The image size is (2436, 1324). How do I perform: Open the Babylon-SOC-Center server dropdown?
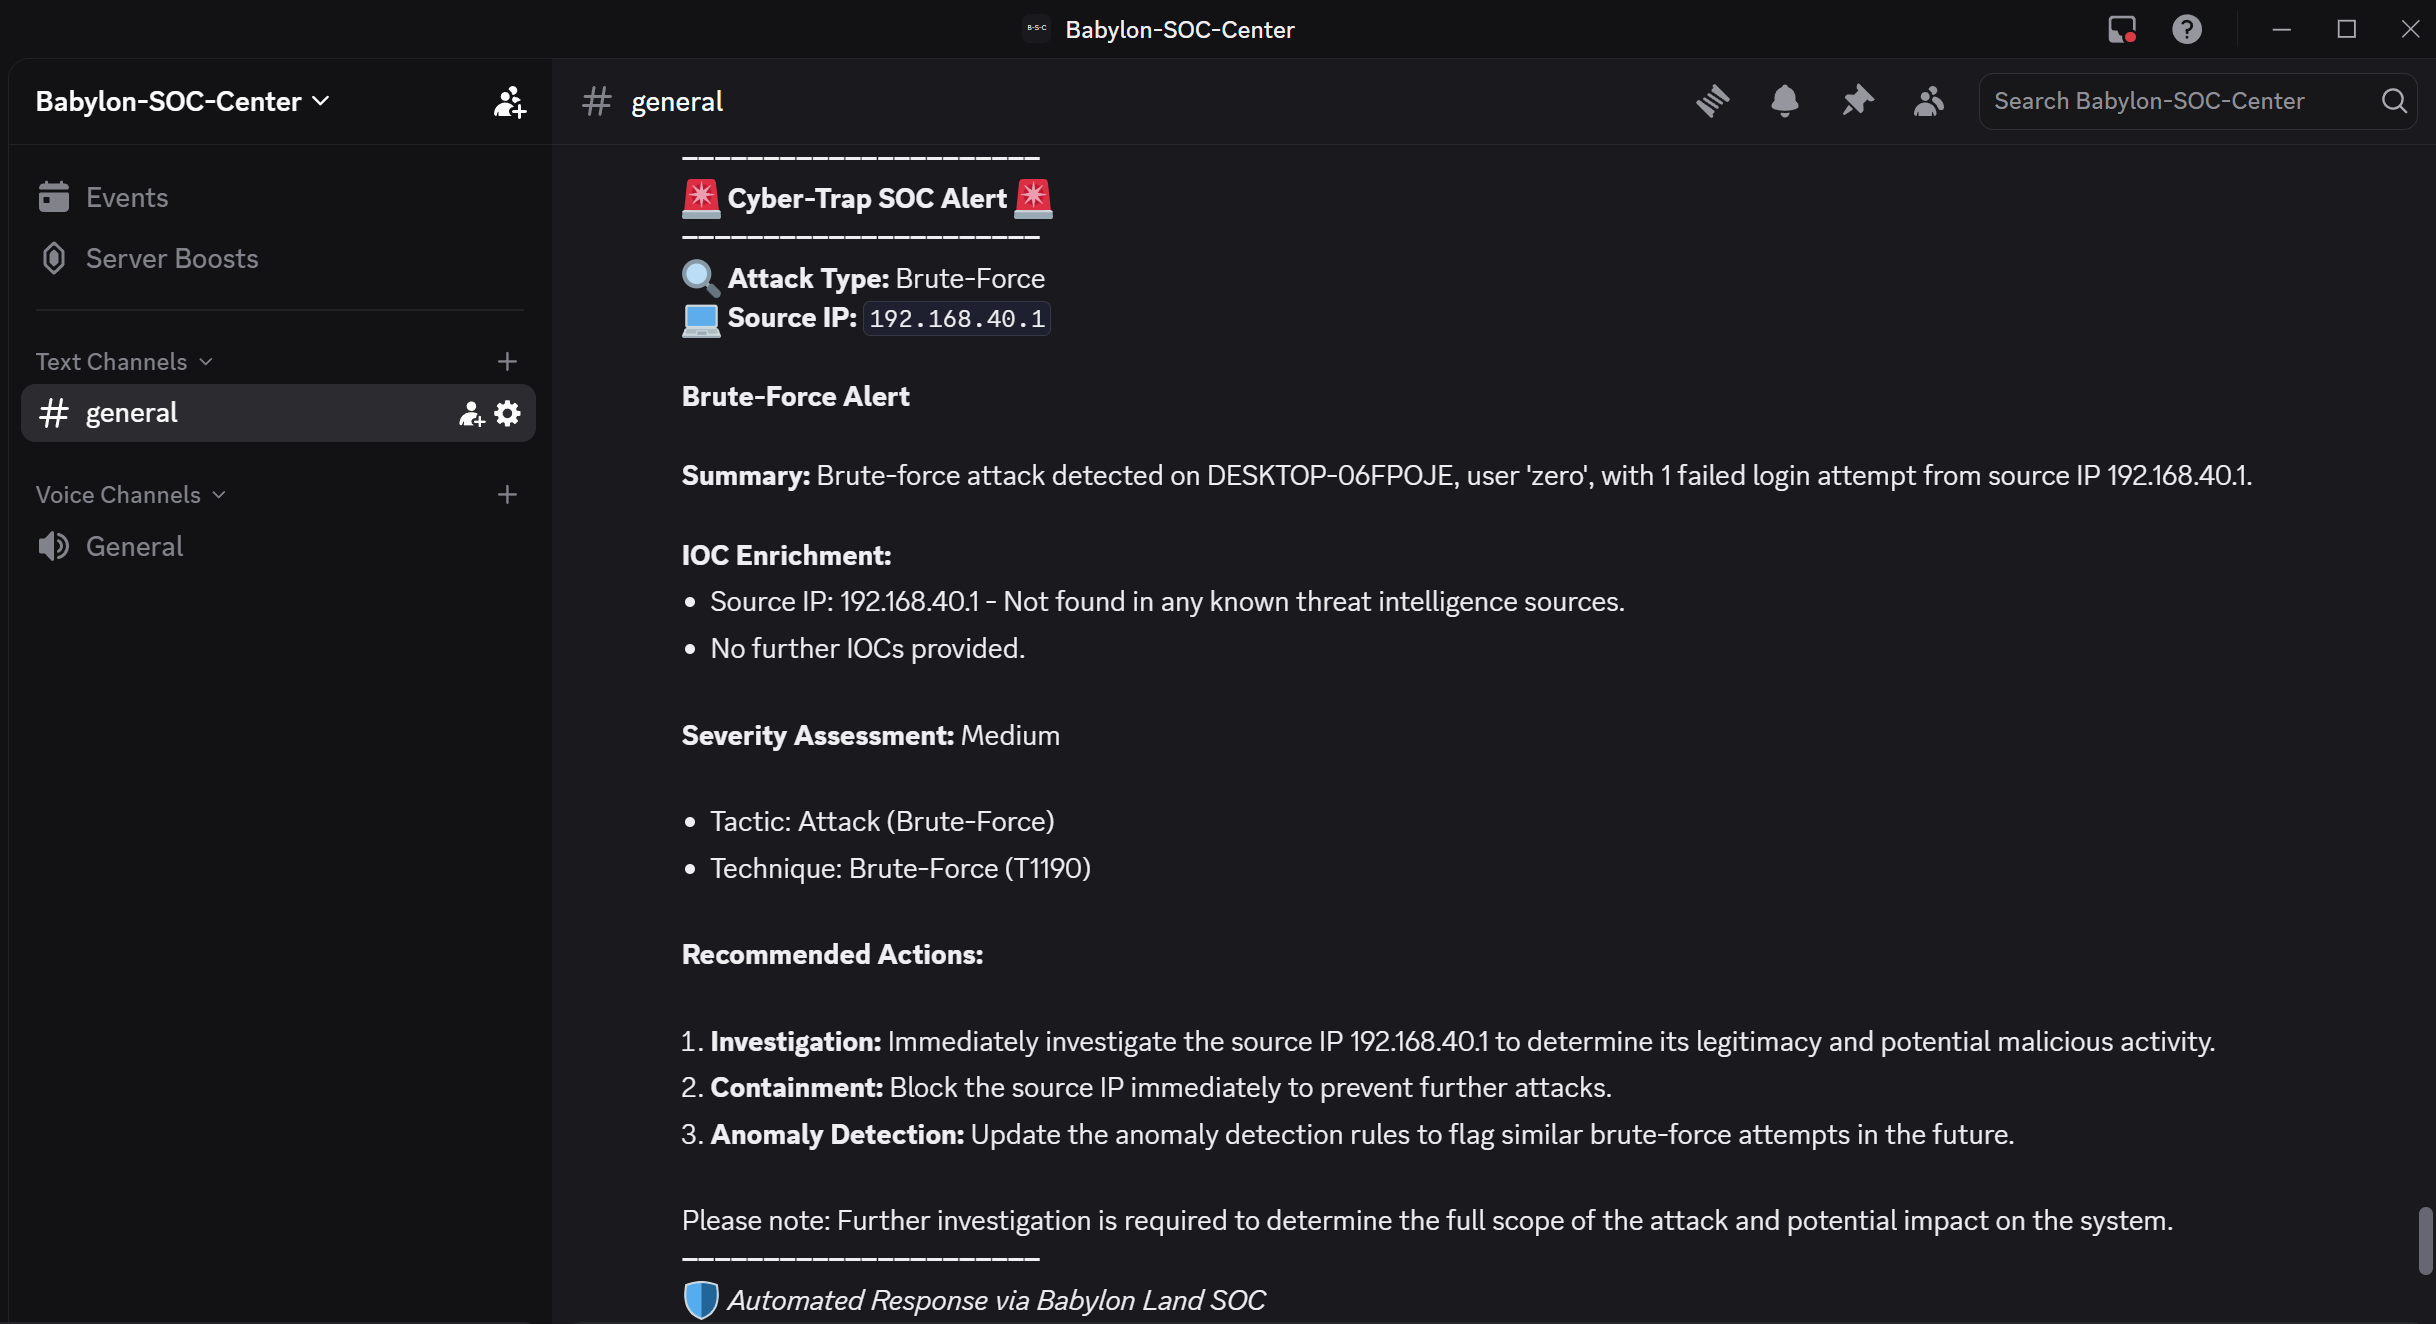[x=183, y=101]
